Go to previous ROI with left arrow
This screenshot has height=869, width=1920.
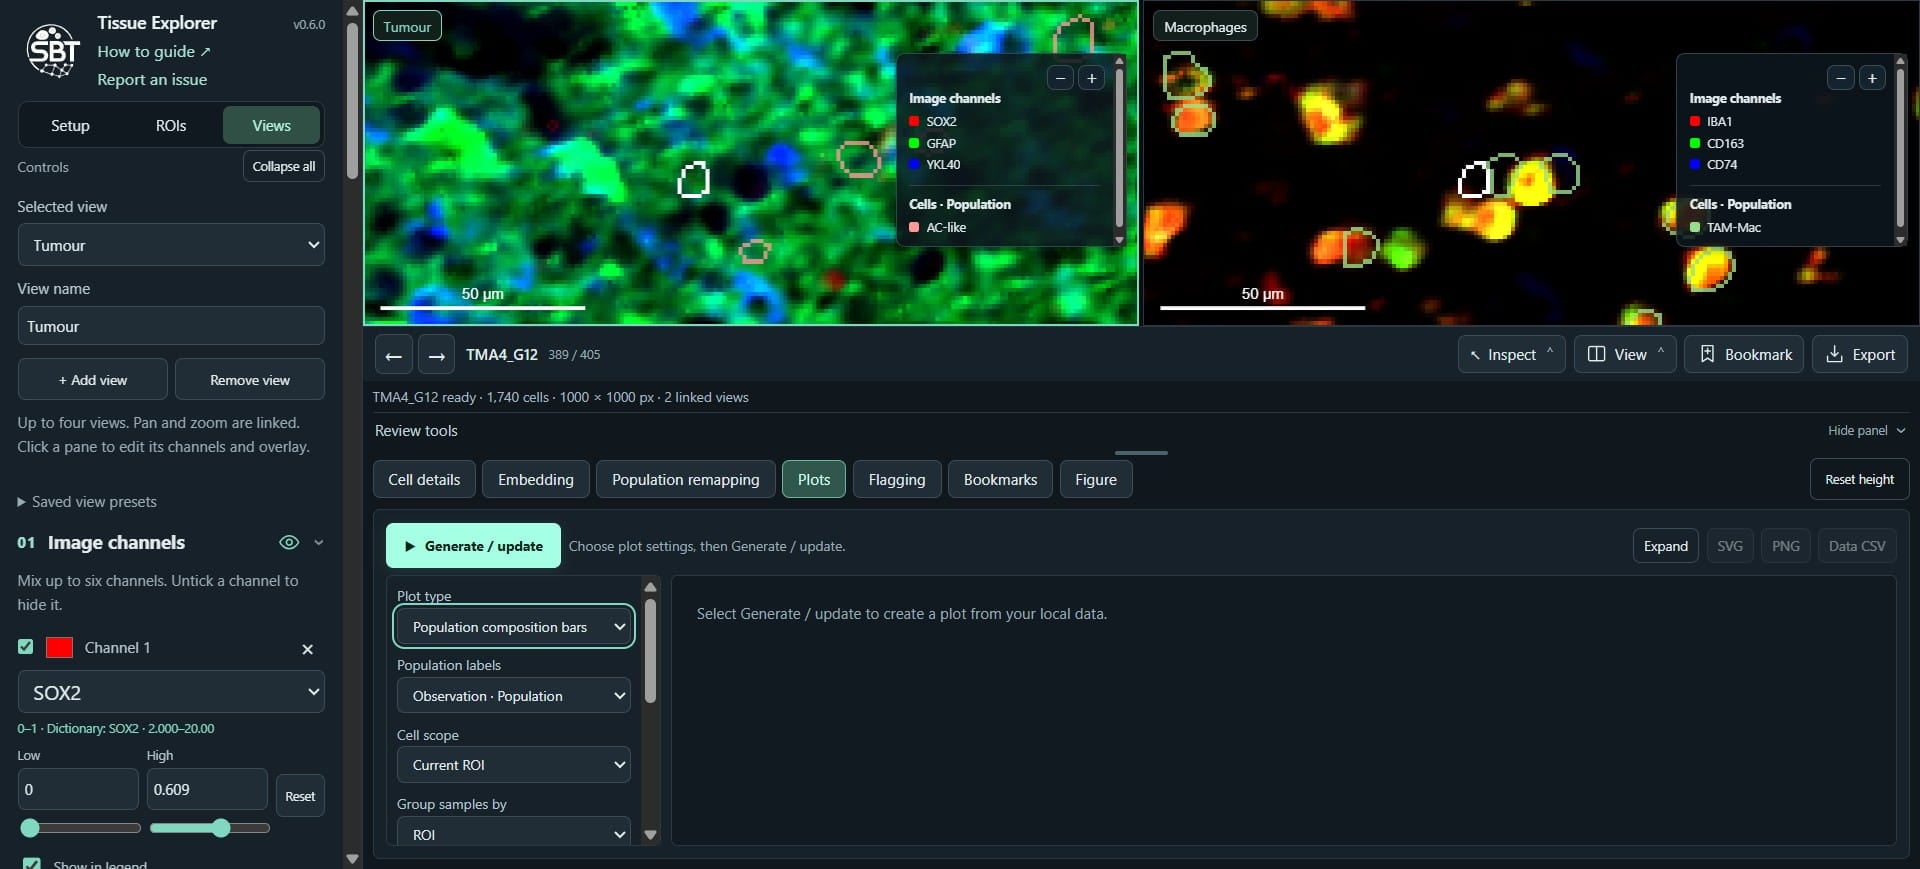[393, 355]
